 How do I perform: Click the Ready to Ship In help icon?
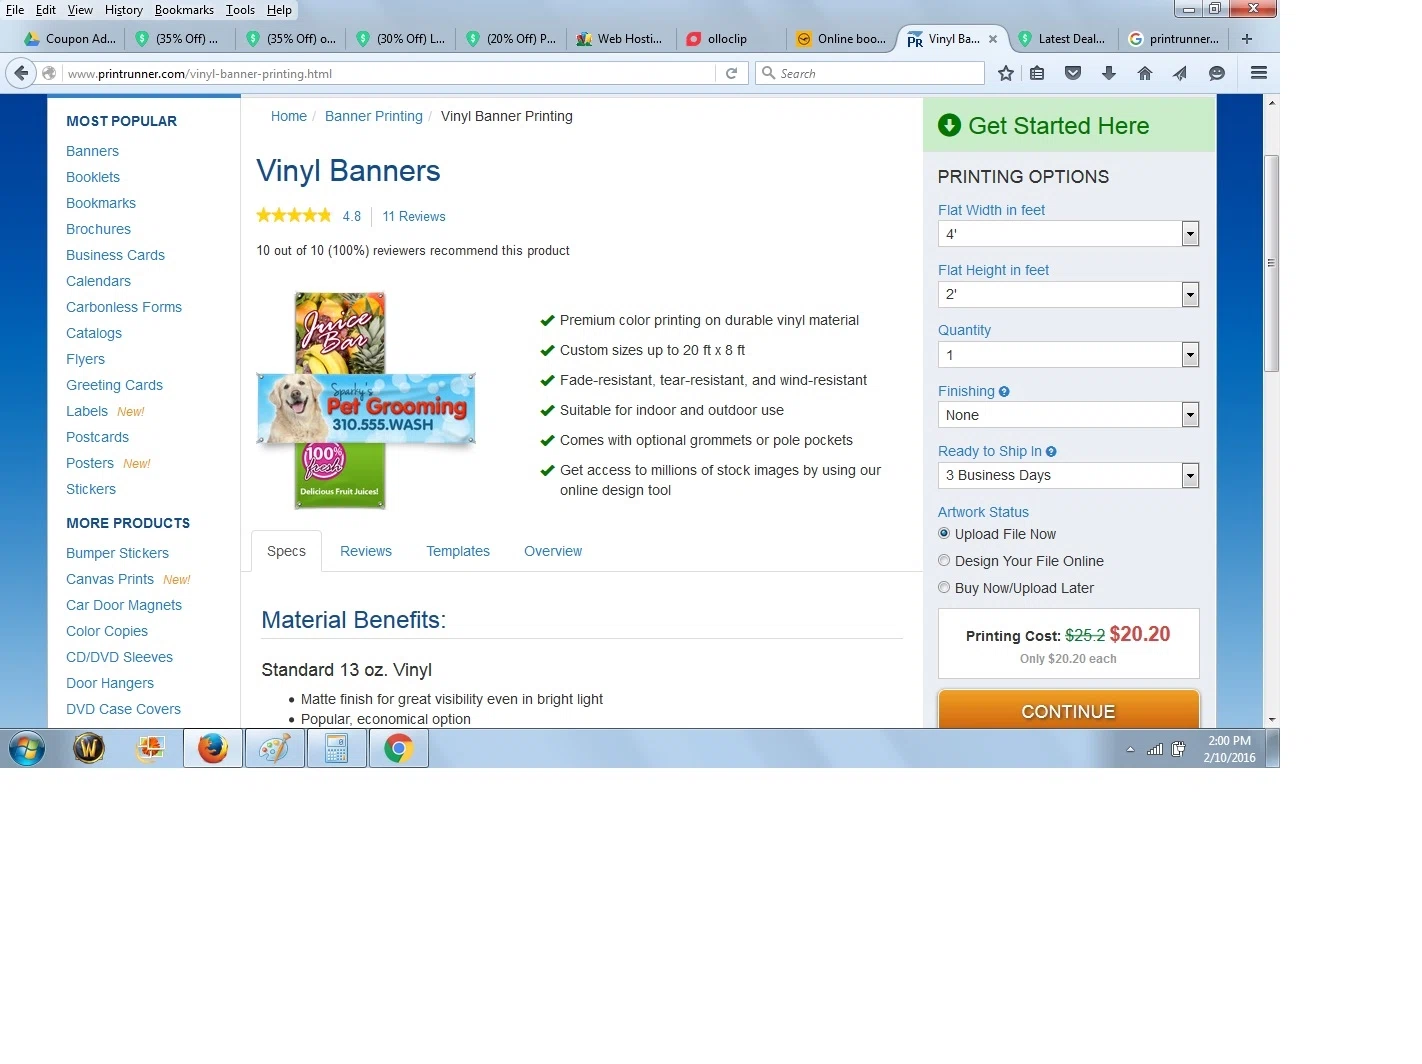click(x=1051, y=452)
